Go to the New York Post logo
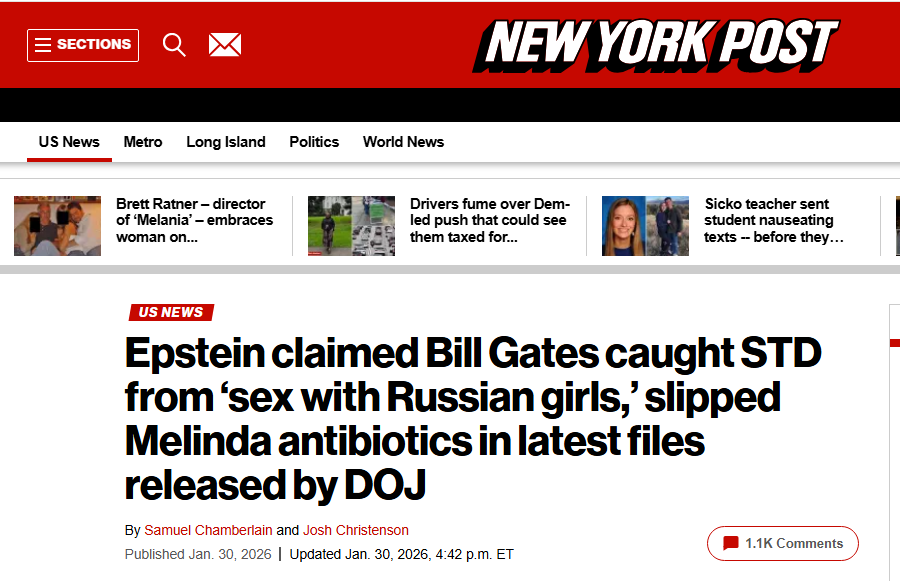Screen dimensions: 900x581 tap(656, 45)
